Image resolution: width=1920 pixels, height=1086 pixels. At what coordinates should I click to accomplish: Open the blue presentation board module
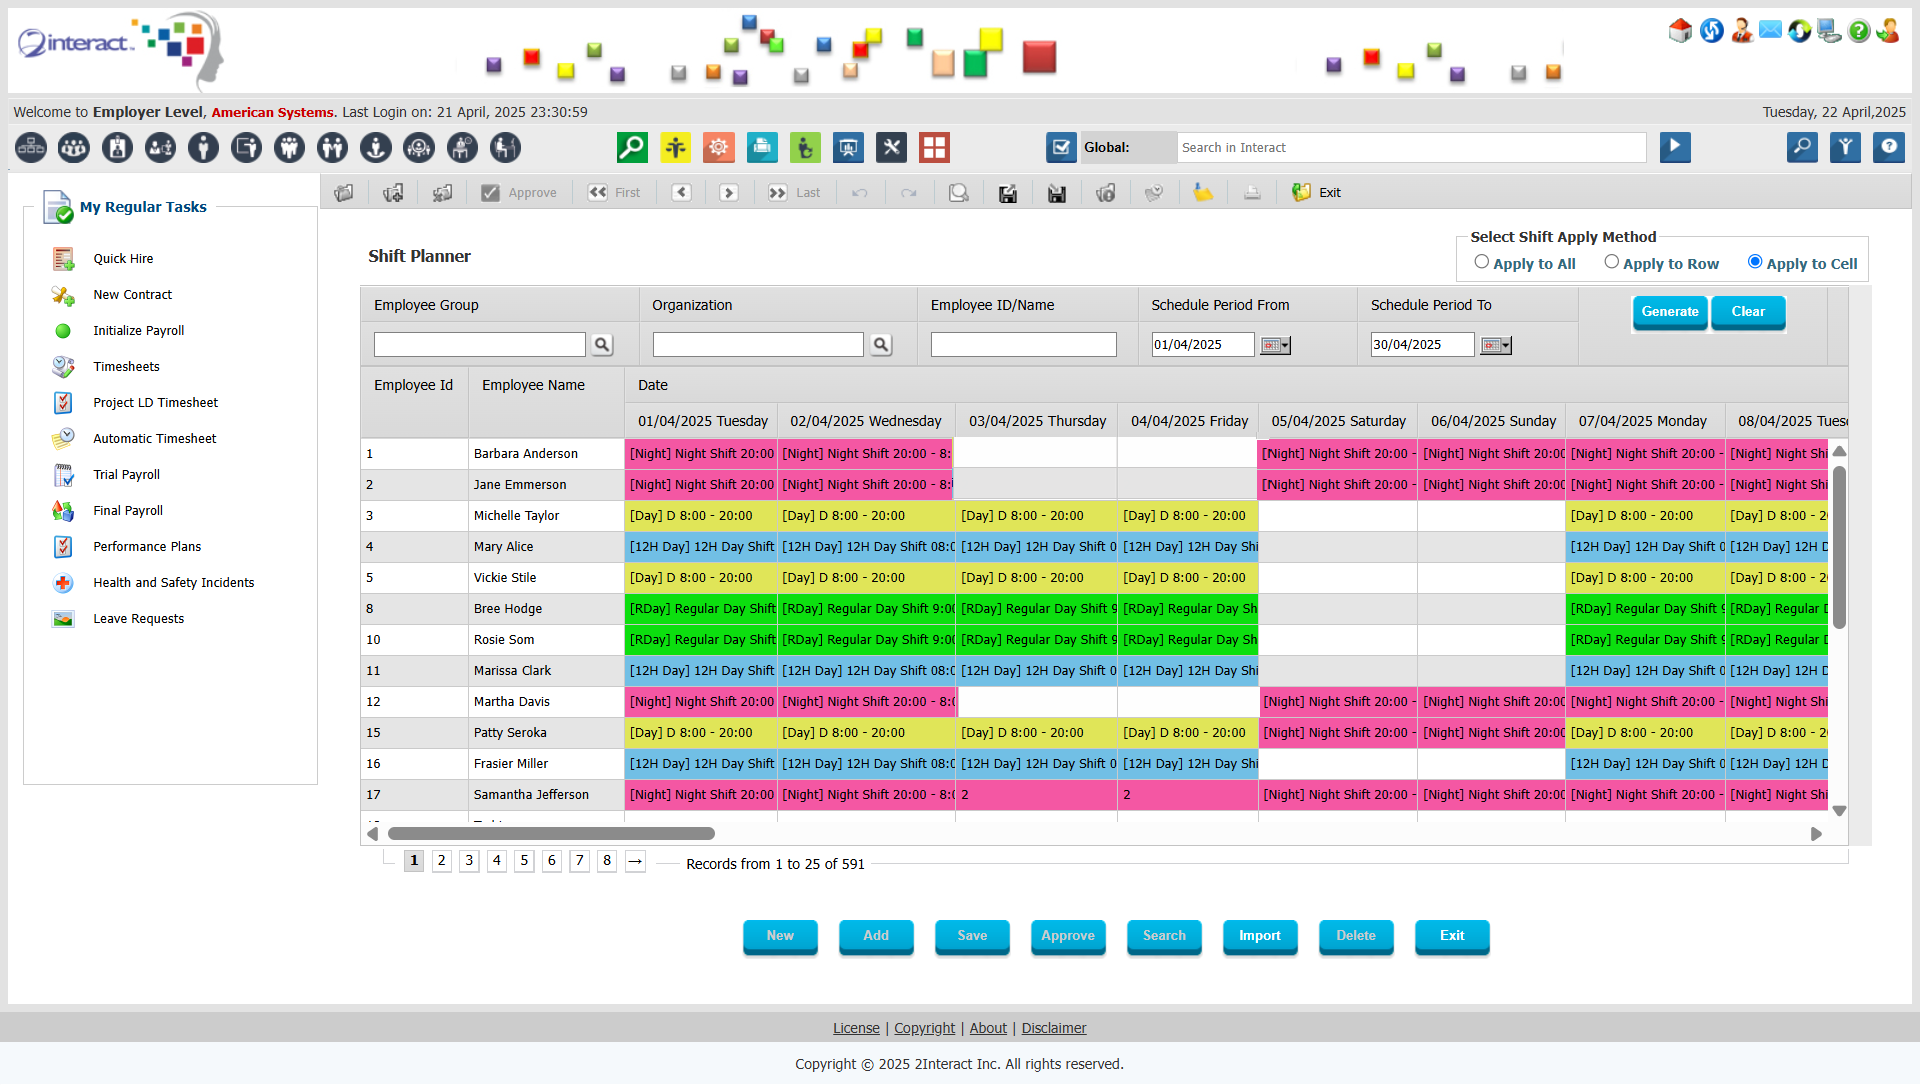(848, 148)
